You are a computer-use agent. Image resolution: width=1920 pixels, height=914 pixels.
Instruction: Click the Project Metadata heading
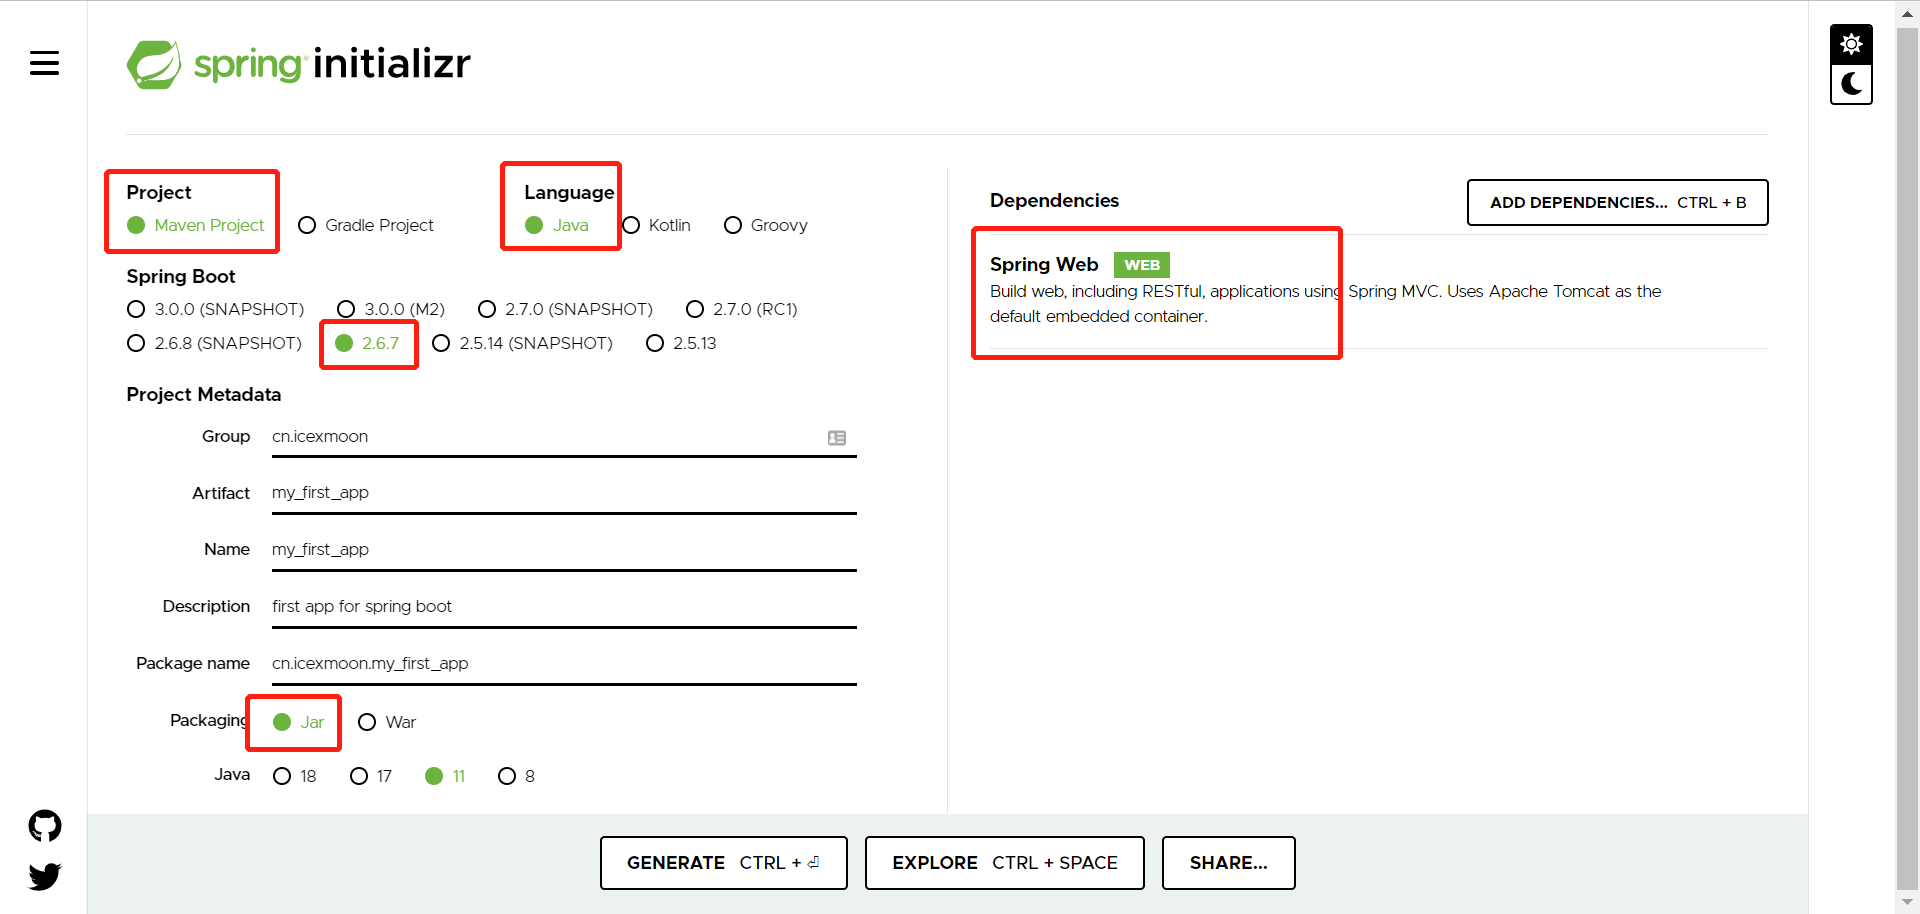click(204, 395)
